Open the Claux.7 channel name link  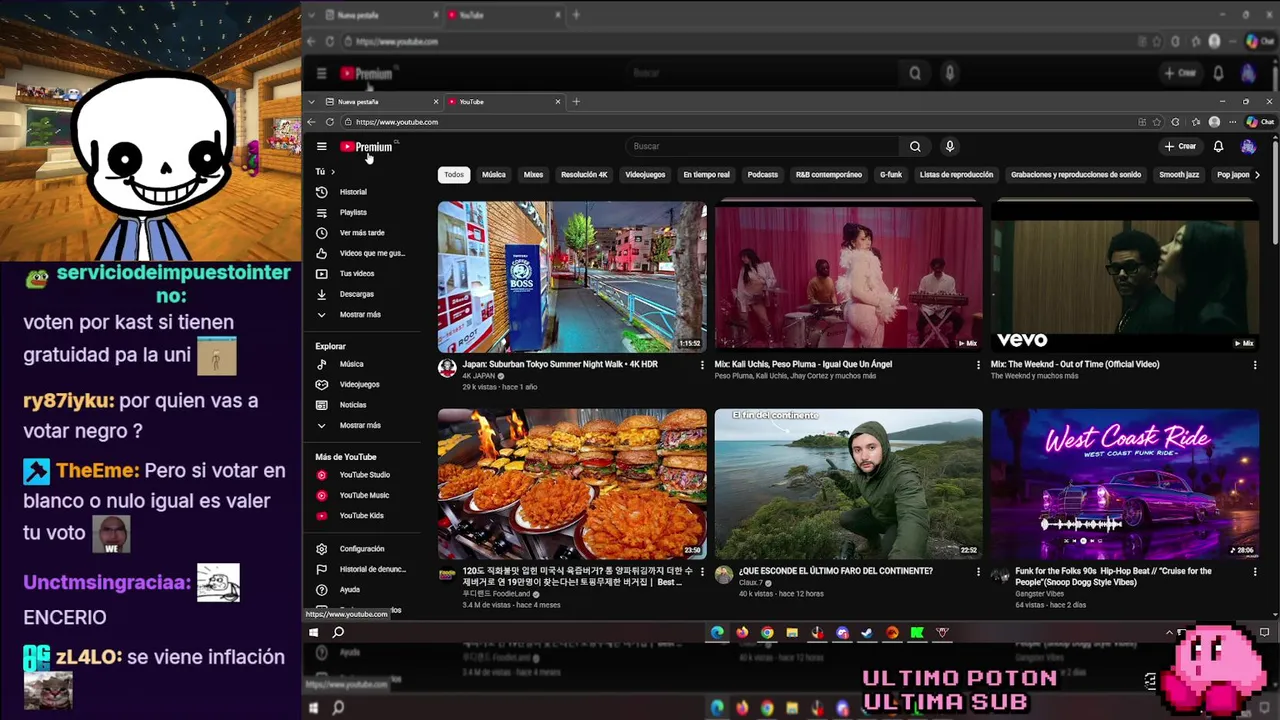(x=751, y=583)
